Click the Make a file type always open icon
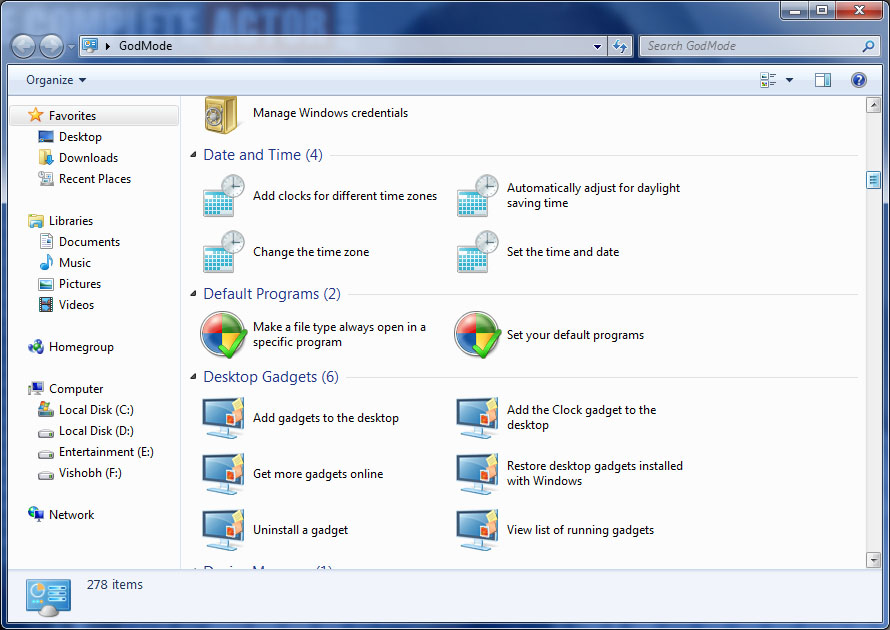This screenshot has width=890, height=630. tap(224, 334)
